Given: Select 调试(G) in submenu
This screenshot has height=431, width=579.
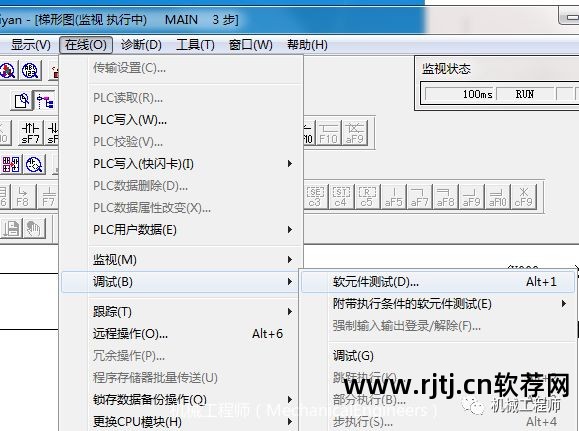Looking at the screenshot, I should [438, 356].
